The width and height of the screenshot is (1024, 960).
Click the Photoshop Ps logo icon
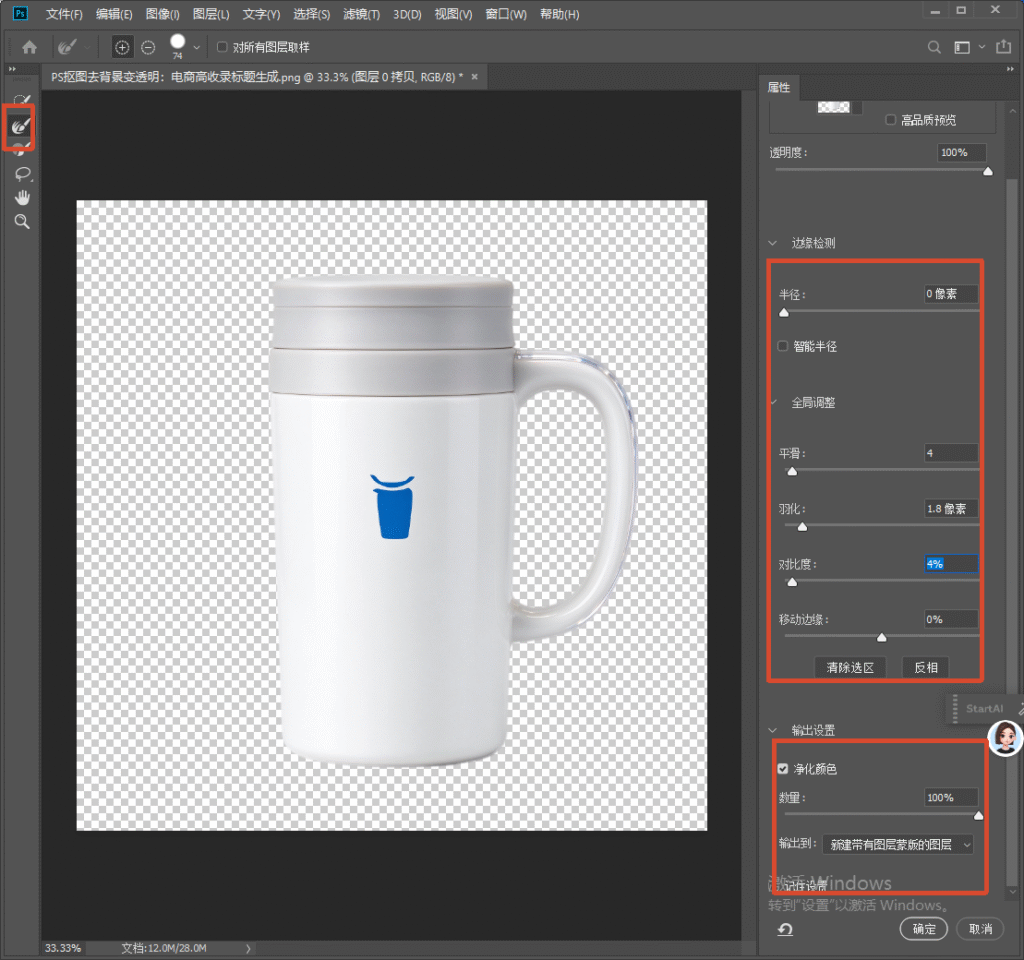[20, 13]
